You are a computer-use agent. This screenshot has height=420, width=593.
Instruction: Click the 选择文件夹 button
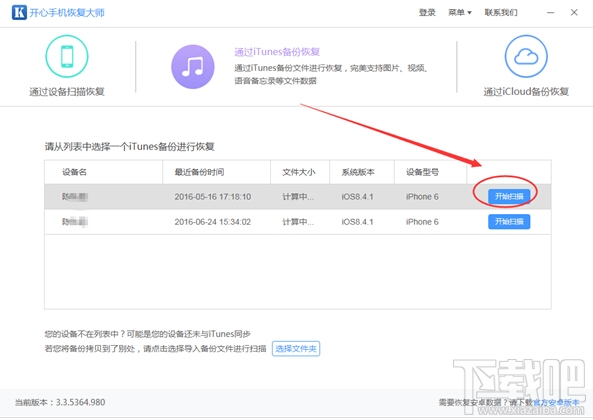point(296,349)
